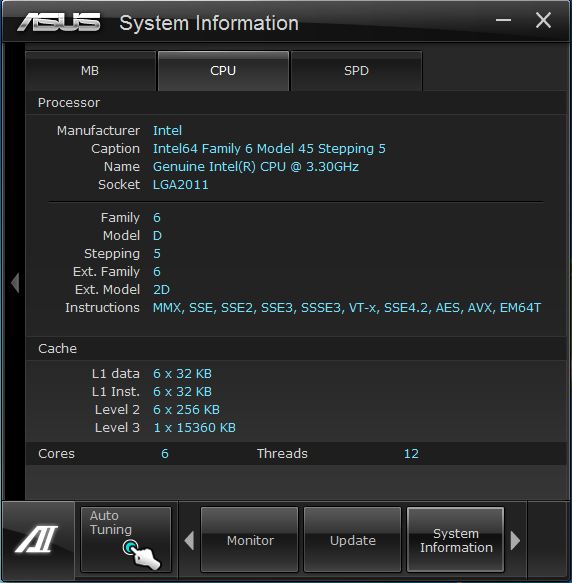This screenshot has width=572, height=583.
Task: Minimize the System Information window
Action: [503, 20]
